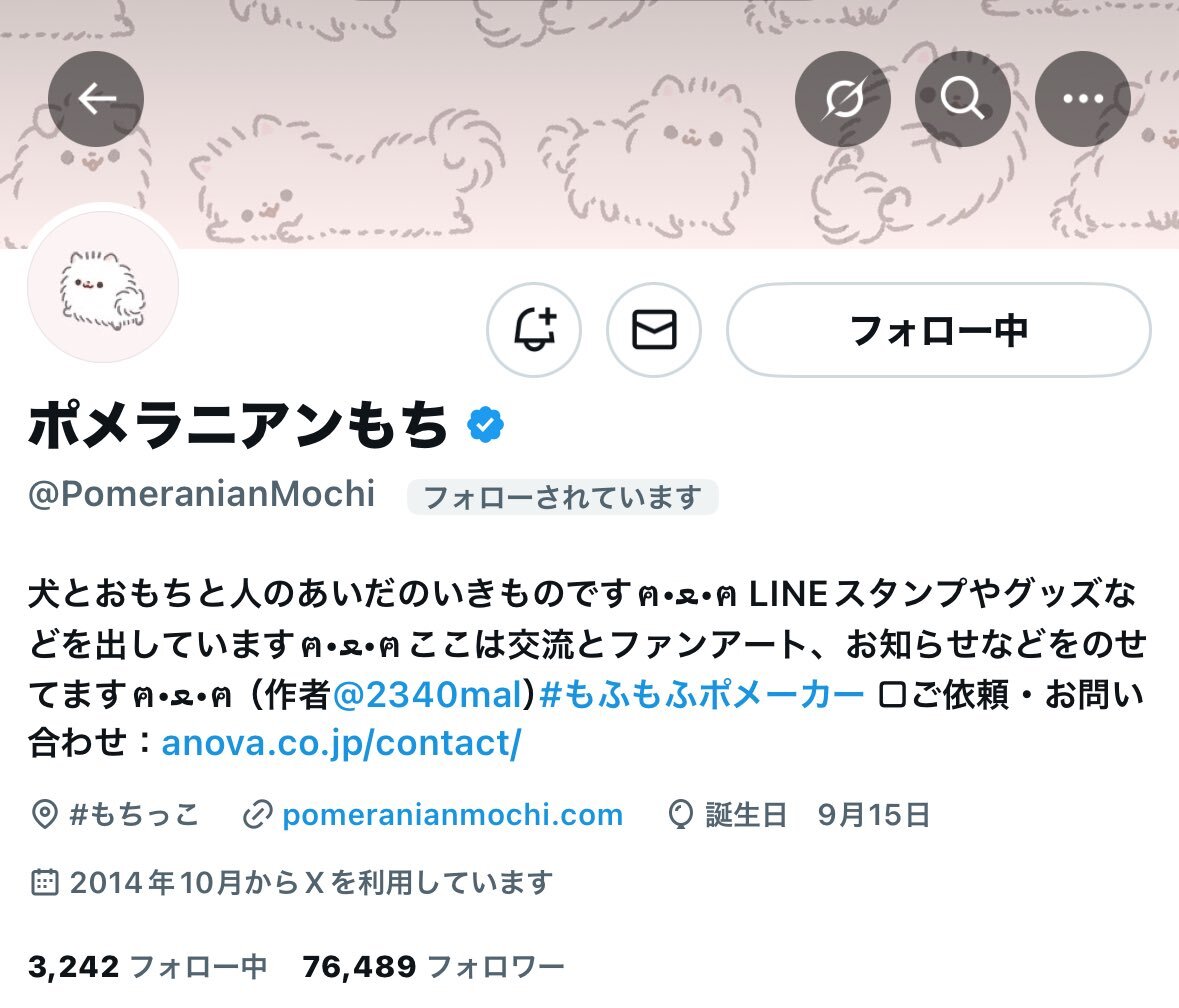Visit anova.co.jp/contact/ link
The width and height of the screenshot is (1179, 1008).
point(341,743)
